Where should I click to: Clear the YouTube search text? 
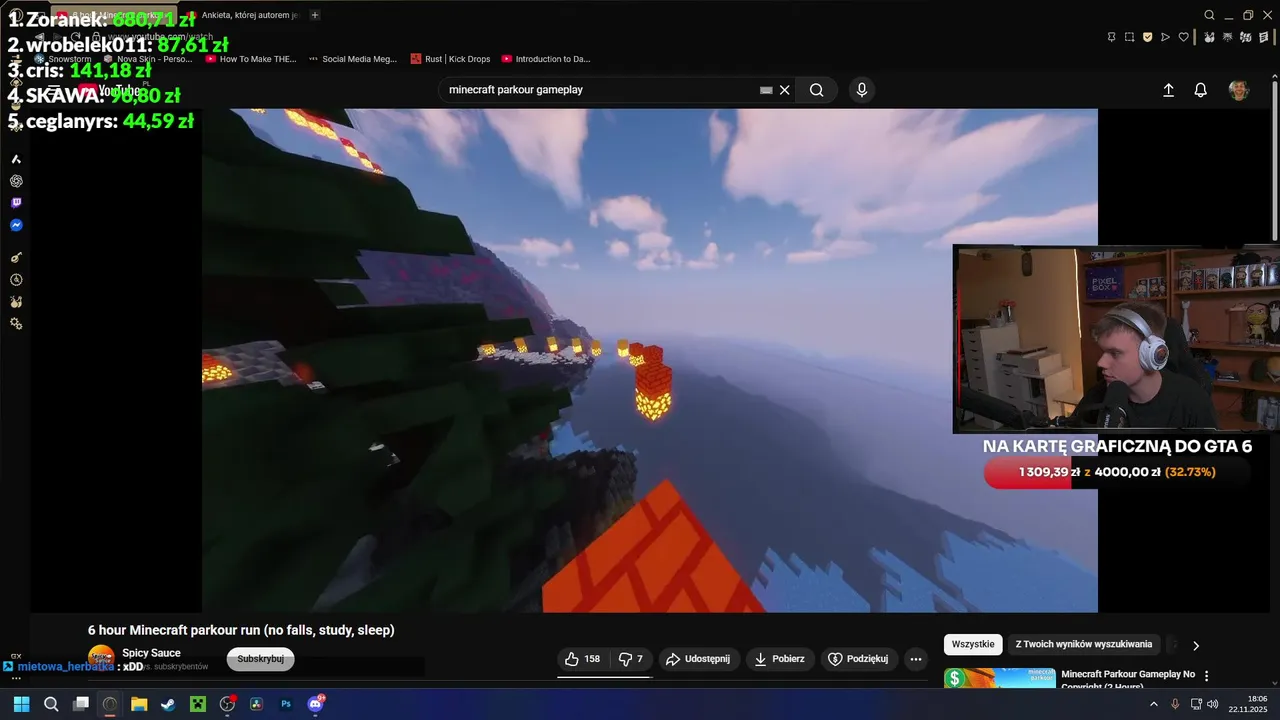(785, 90)
